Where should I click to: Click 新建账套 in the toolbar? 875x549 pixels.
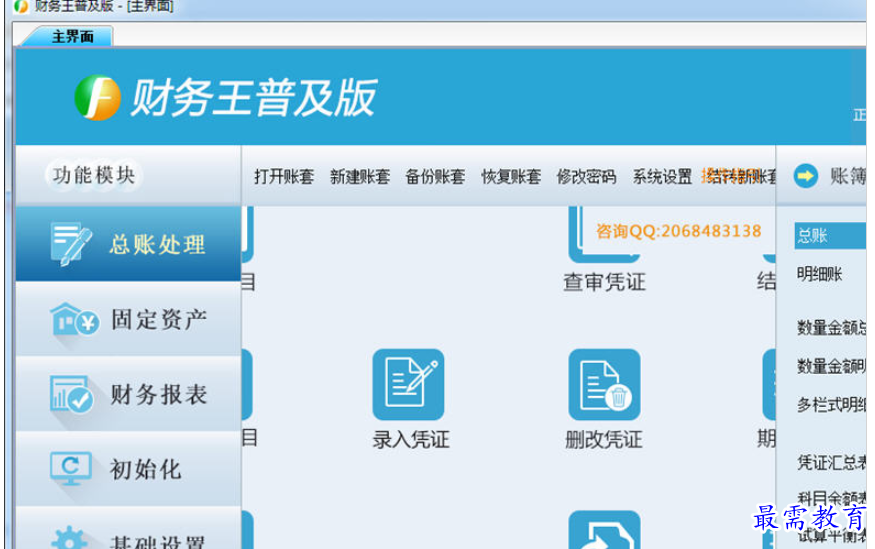[360, 177]
